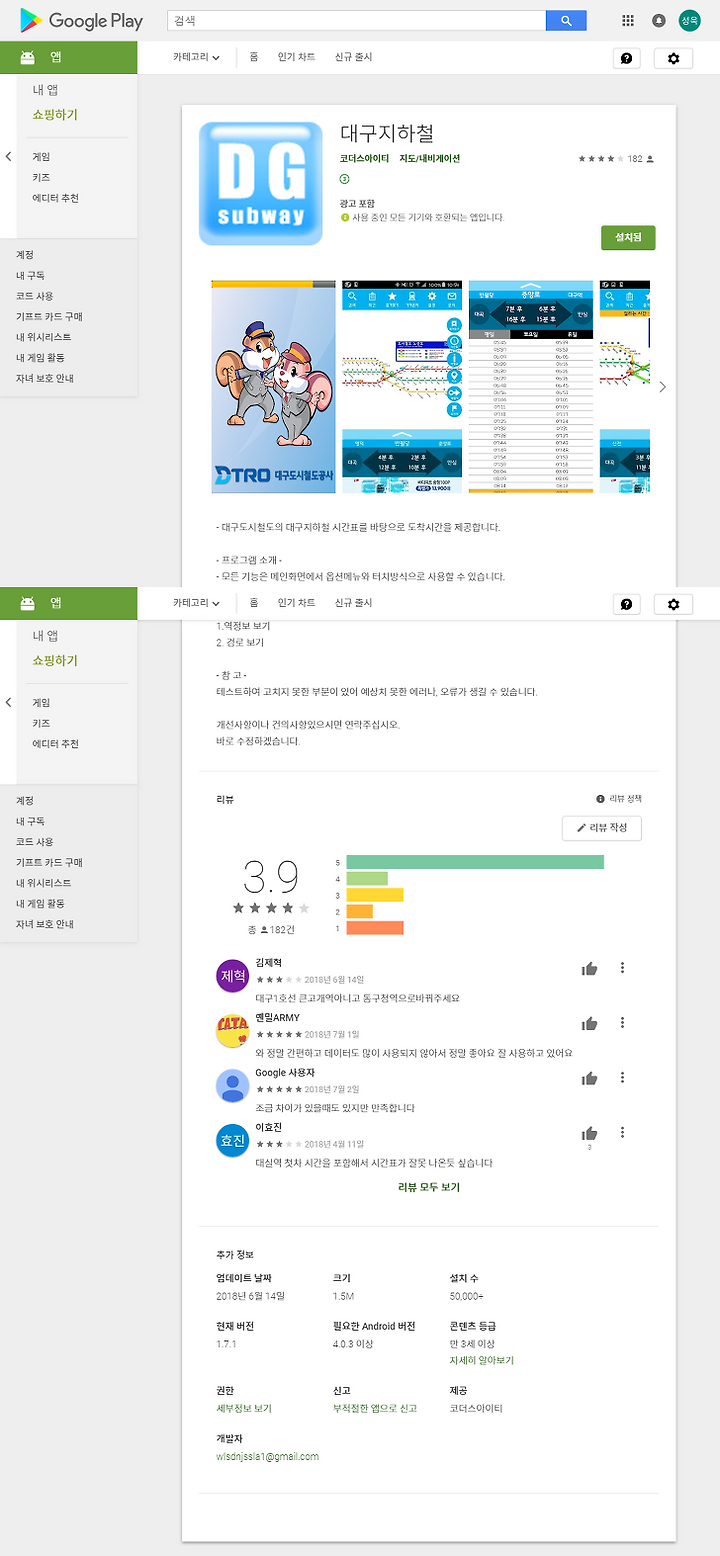Click Google 사용자's default avatar

tap(232, 1086)
